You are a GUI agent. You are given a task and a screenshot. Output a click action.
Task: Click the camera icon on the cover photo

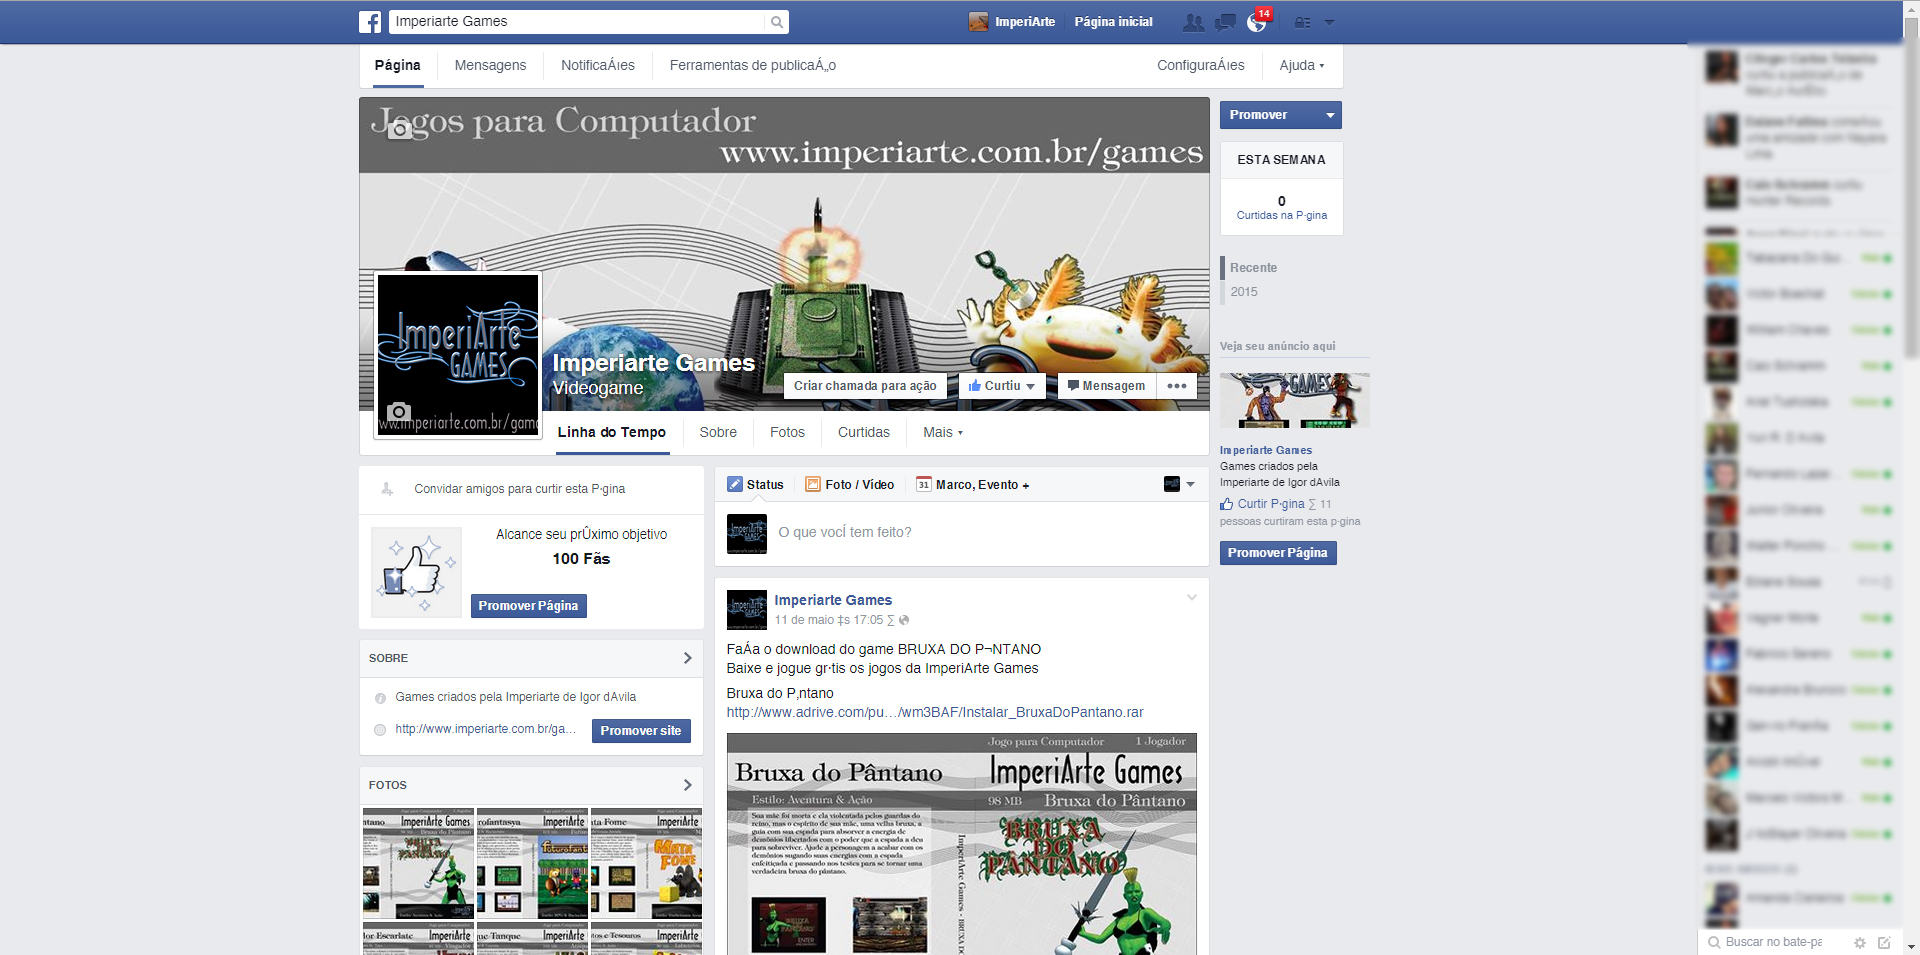(400, 129)
